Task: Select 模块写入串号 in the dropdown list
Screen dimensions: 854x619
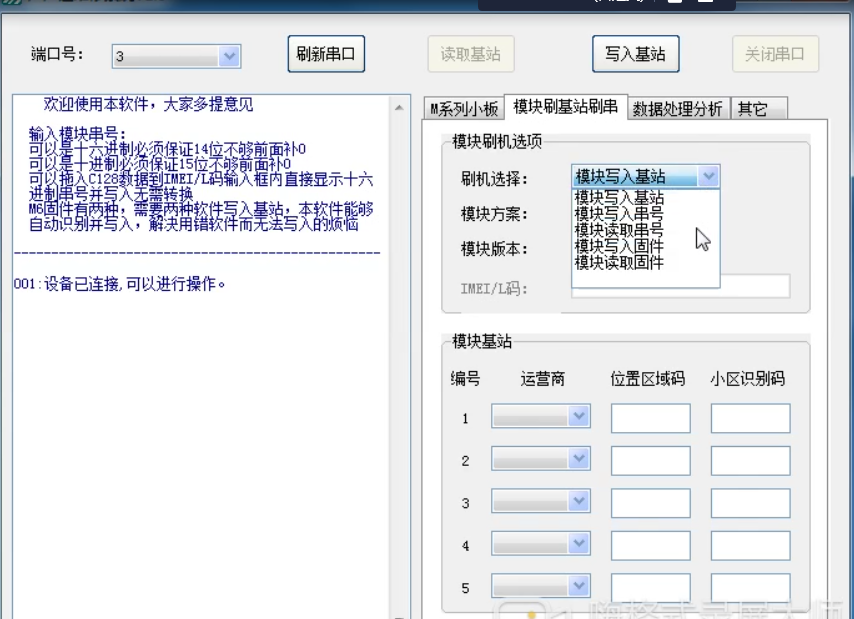Action: [645, 213]
